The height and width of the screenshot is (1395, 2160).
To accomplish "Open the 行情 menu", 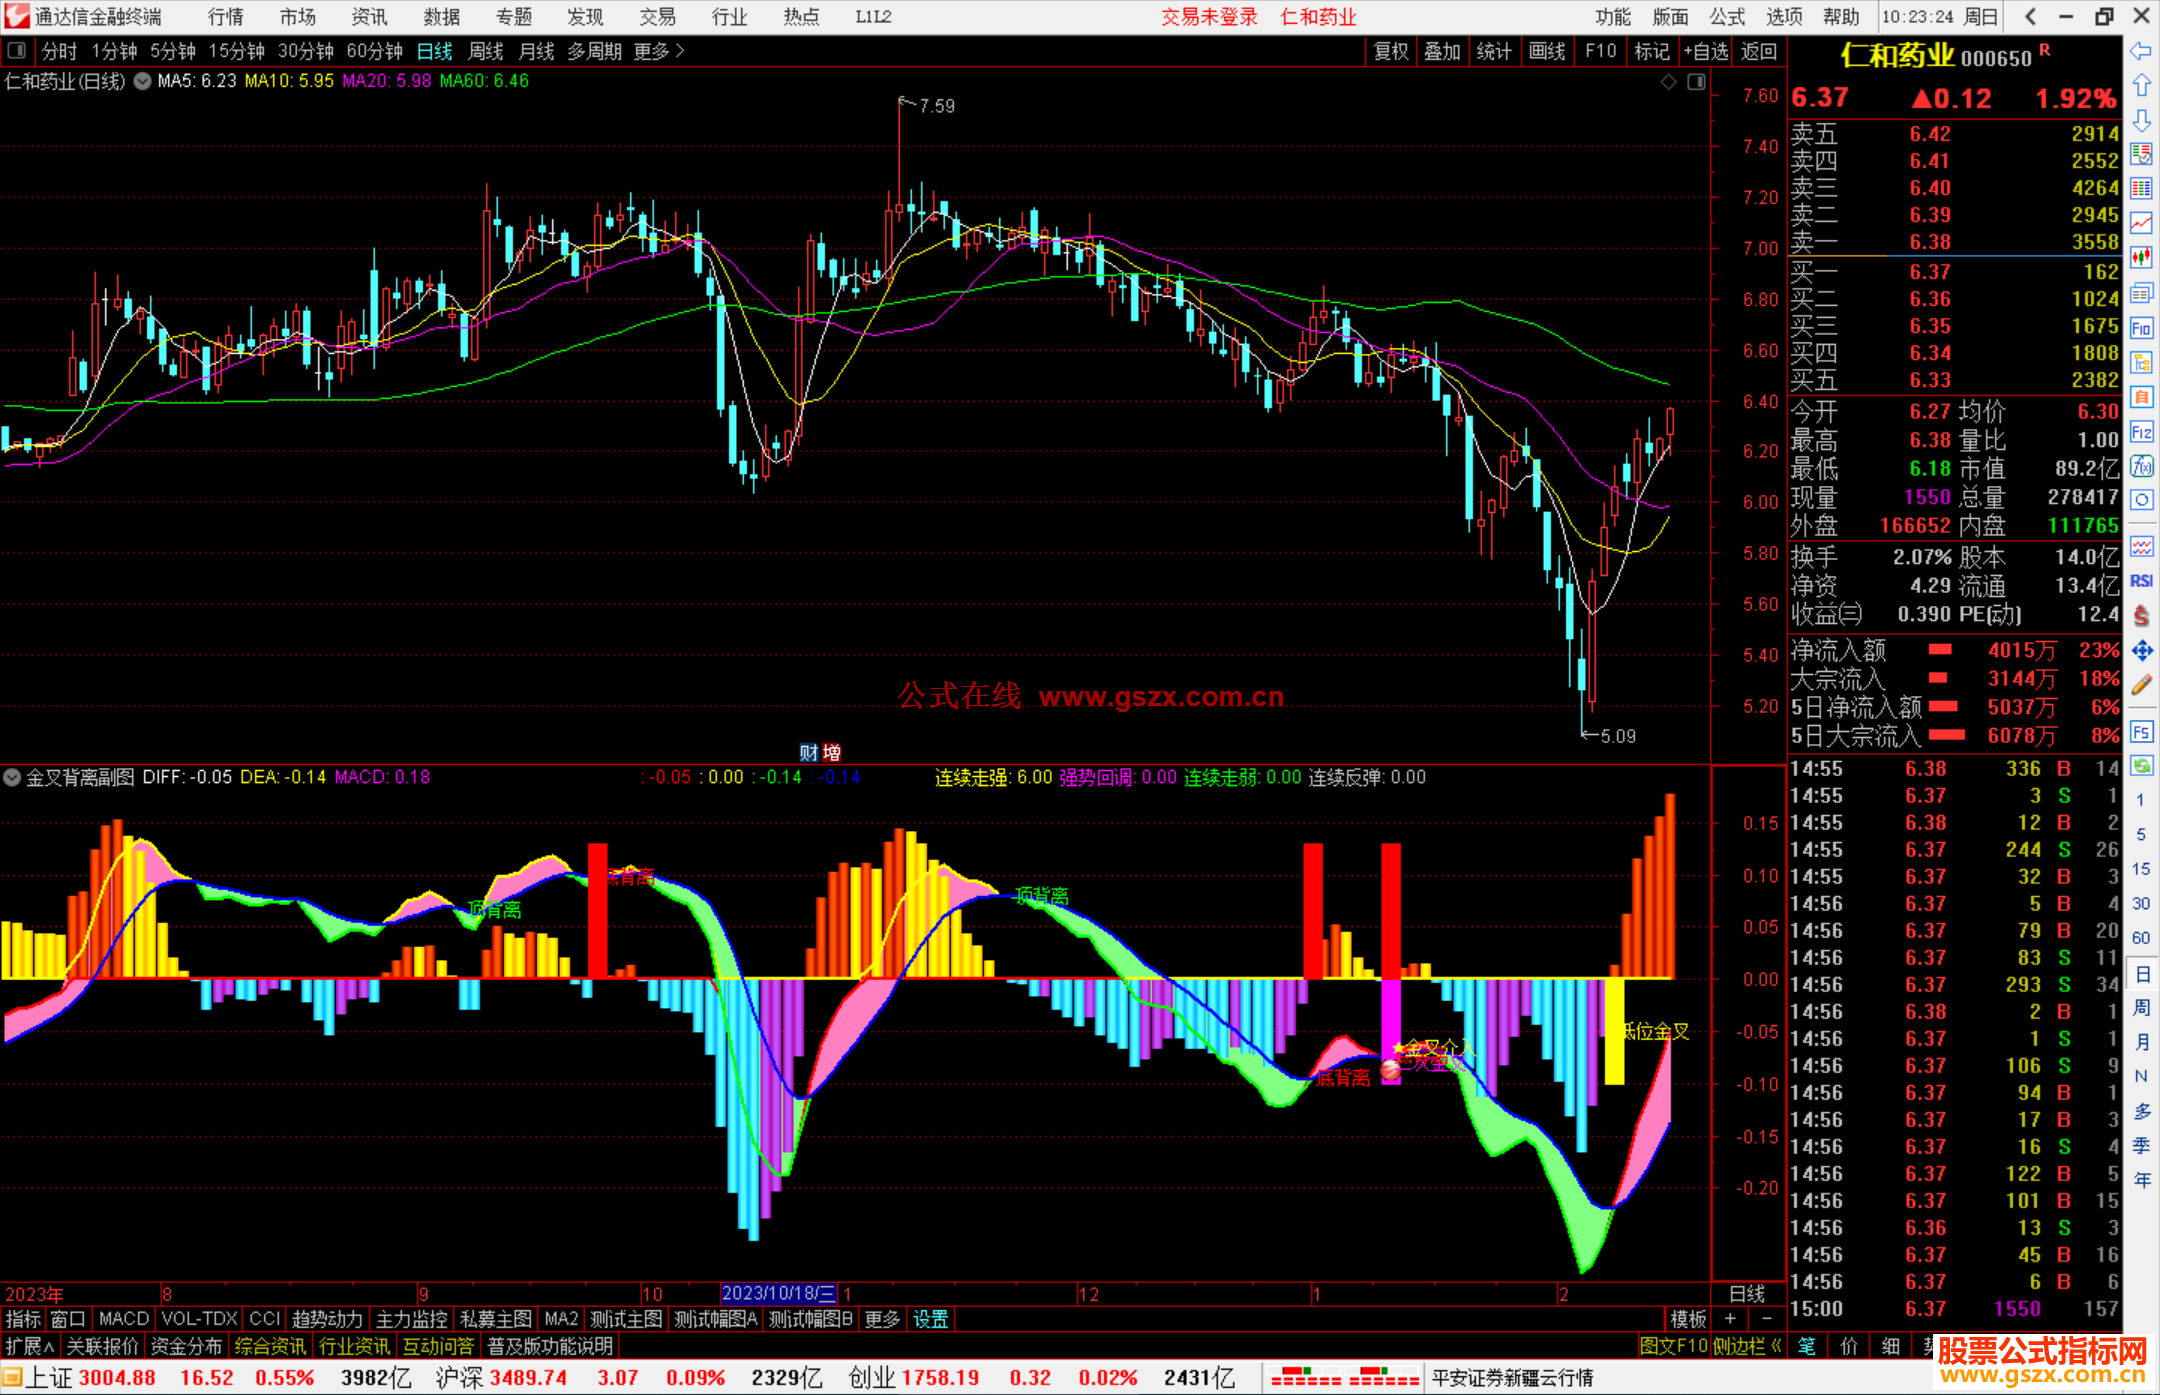I will (225, 16).
